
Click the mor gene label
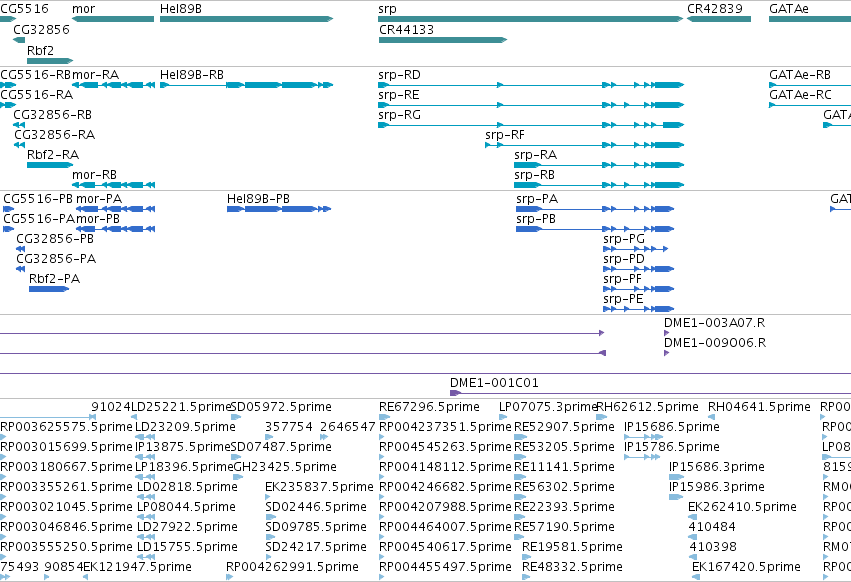(84, 9)
